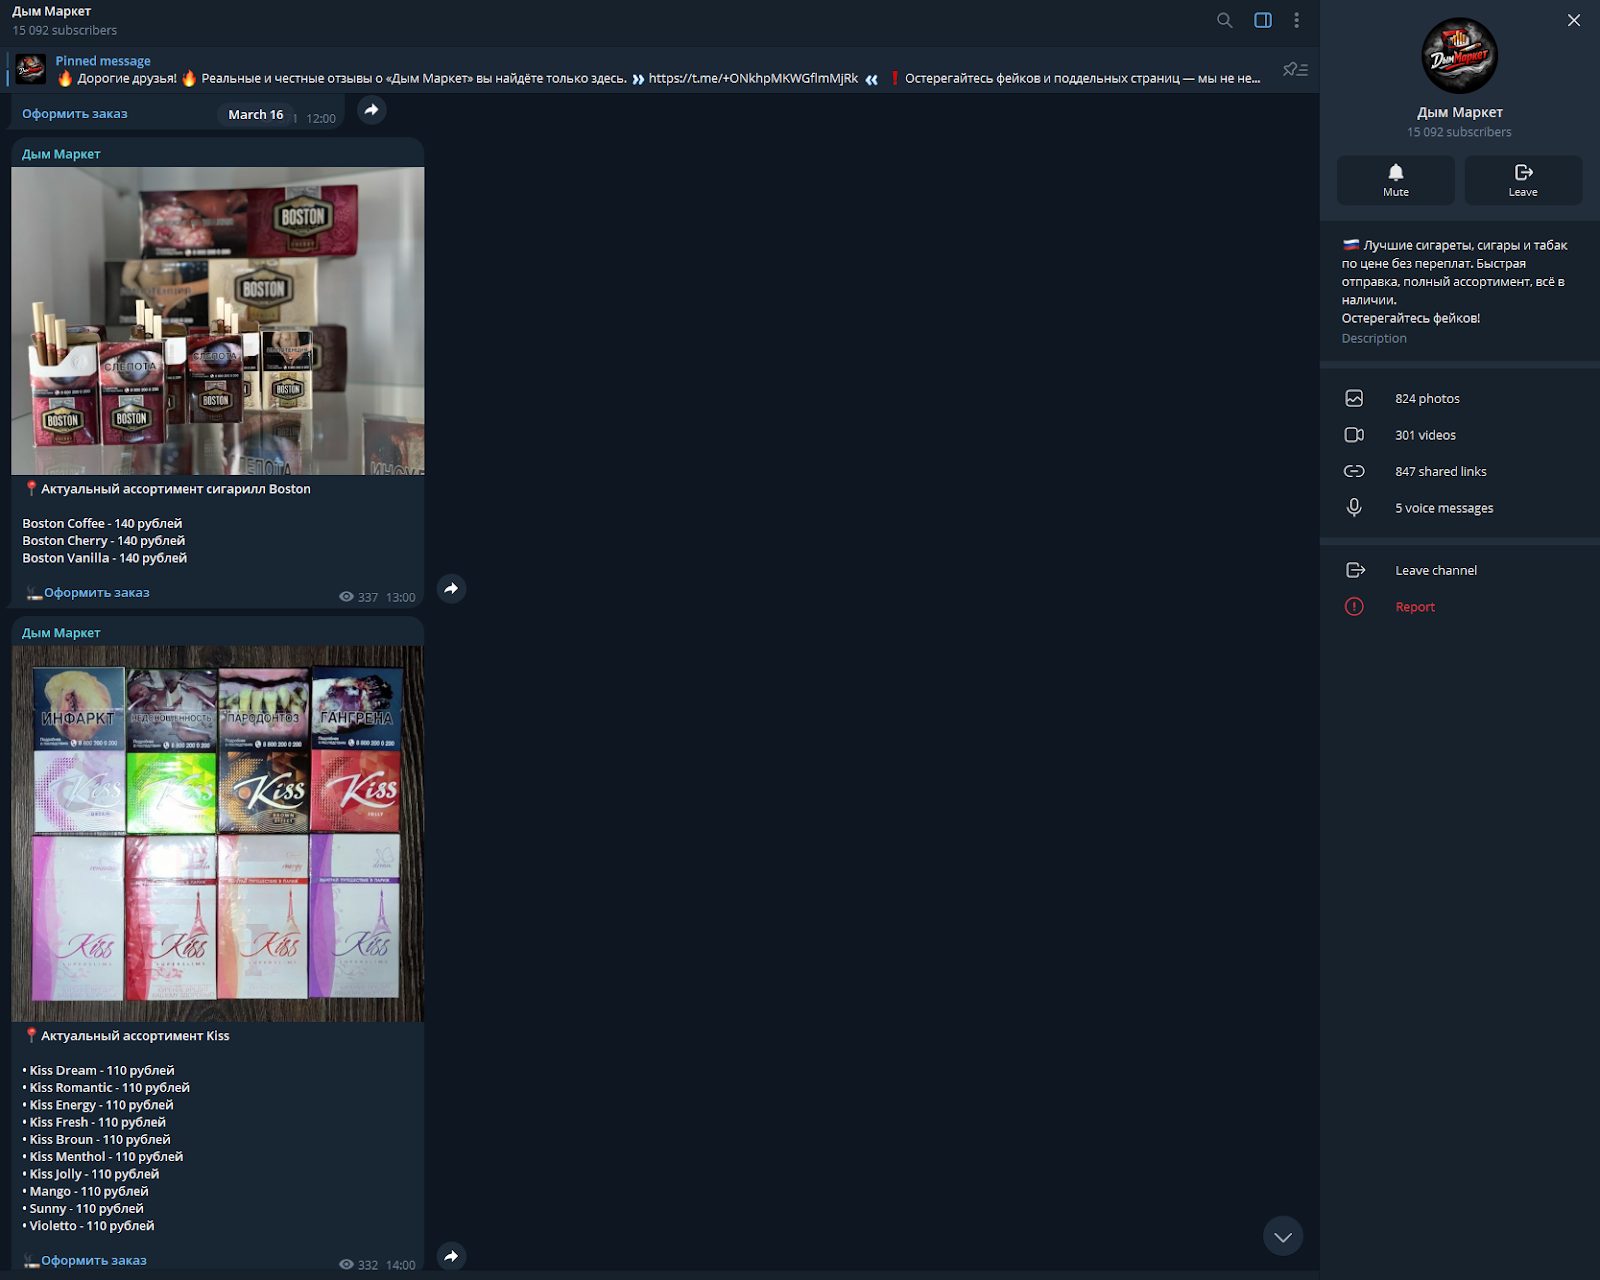Click the Pinned message label
This screenshot has width=1600, height=1280.
[x=103, y=61]
